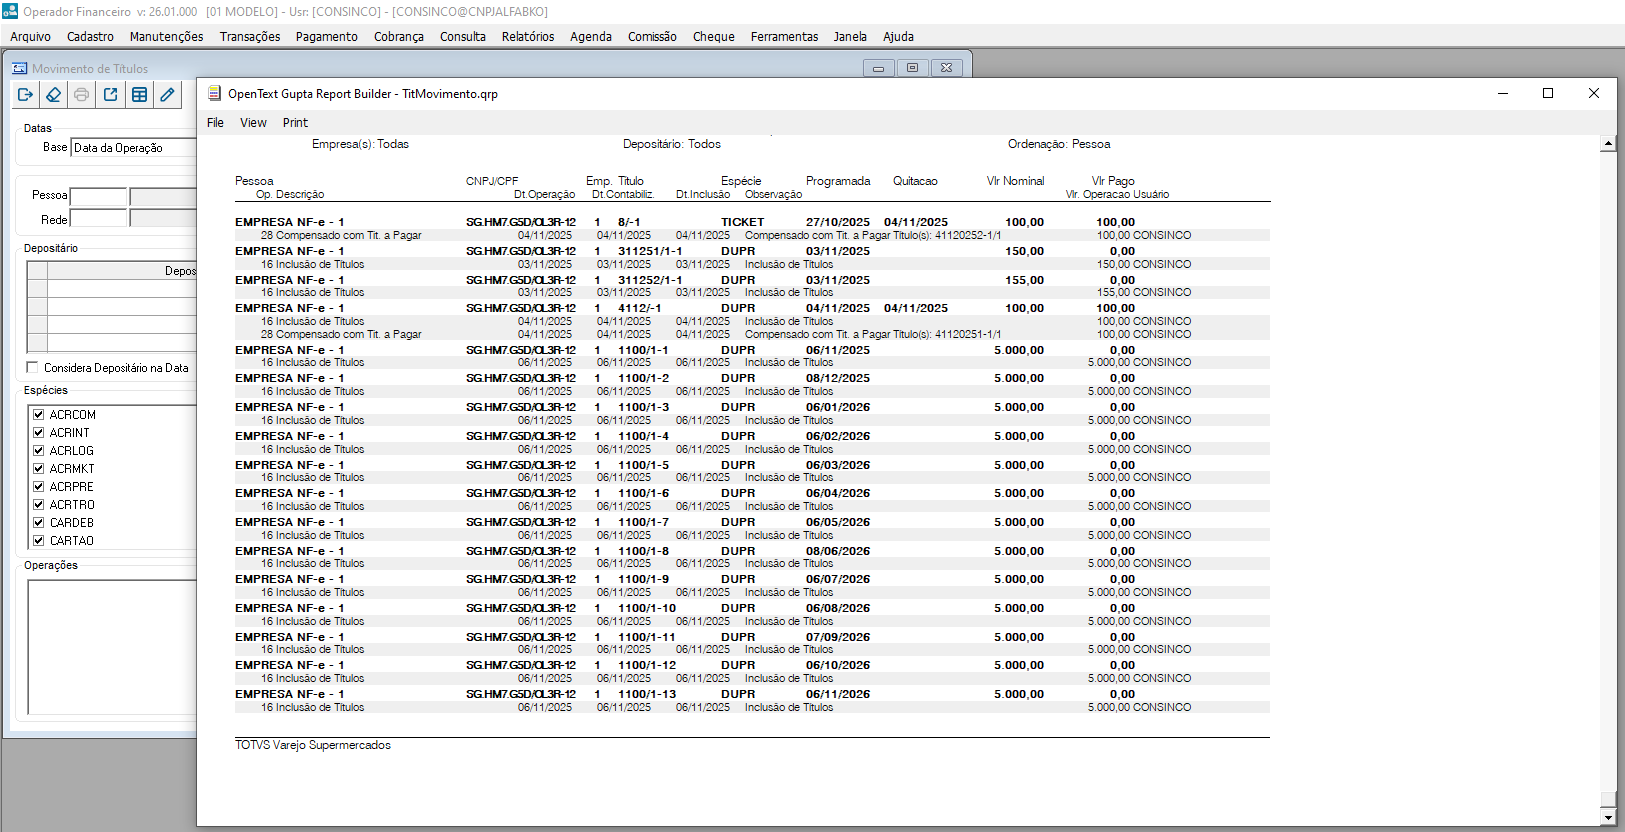The image size is (1625, 832).
Task: Toggle the ACRINT species checkbox
Action: (38, 432)
